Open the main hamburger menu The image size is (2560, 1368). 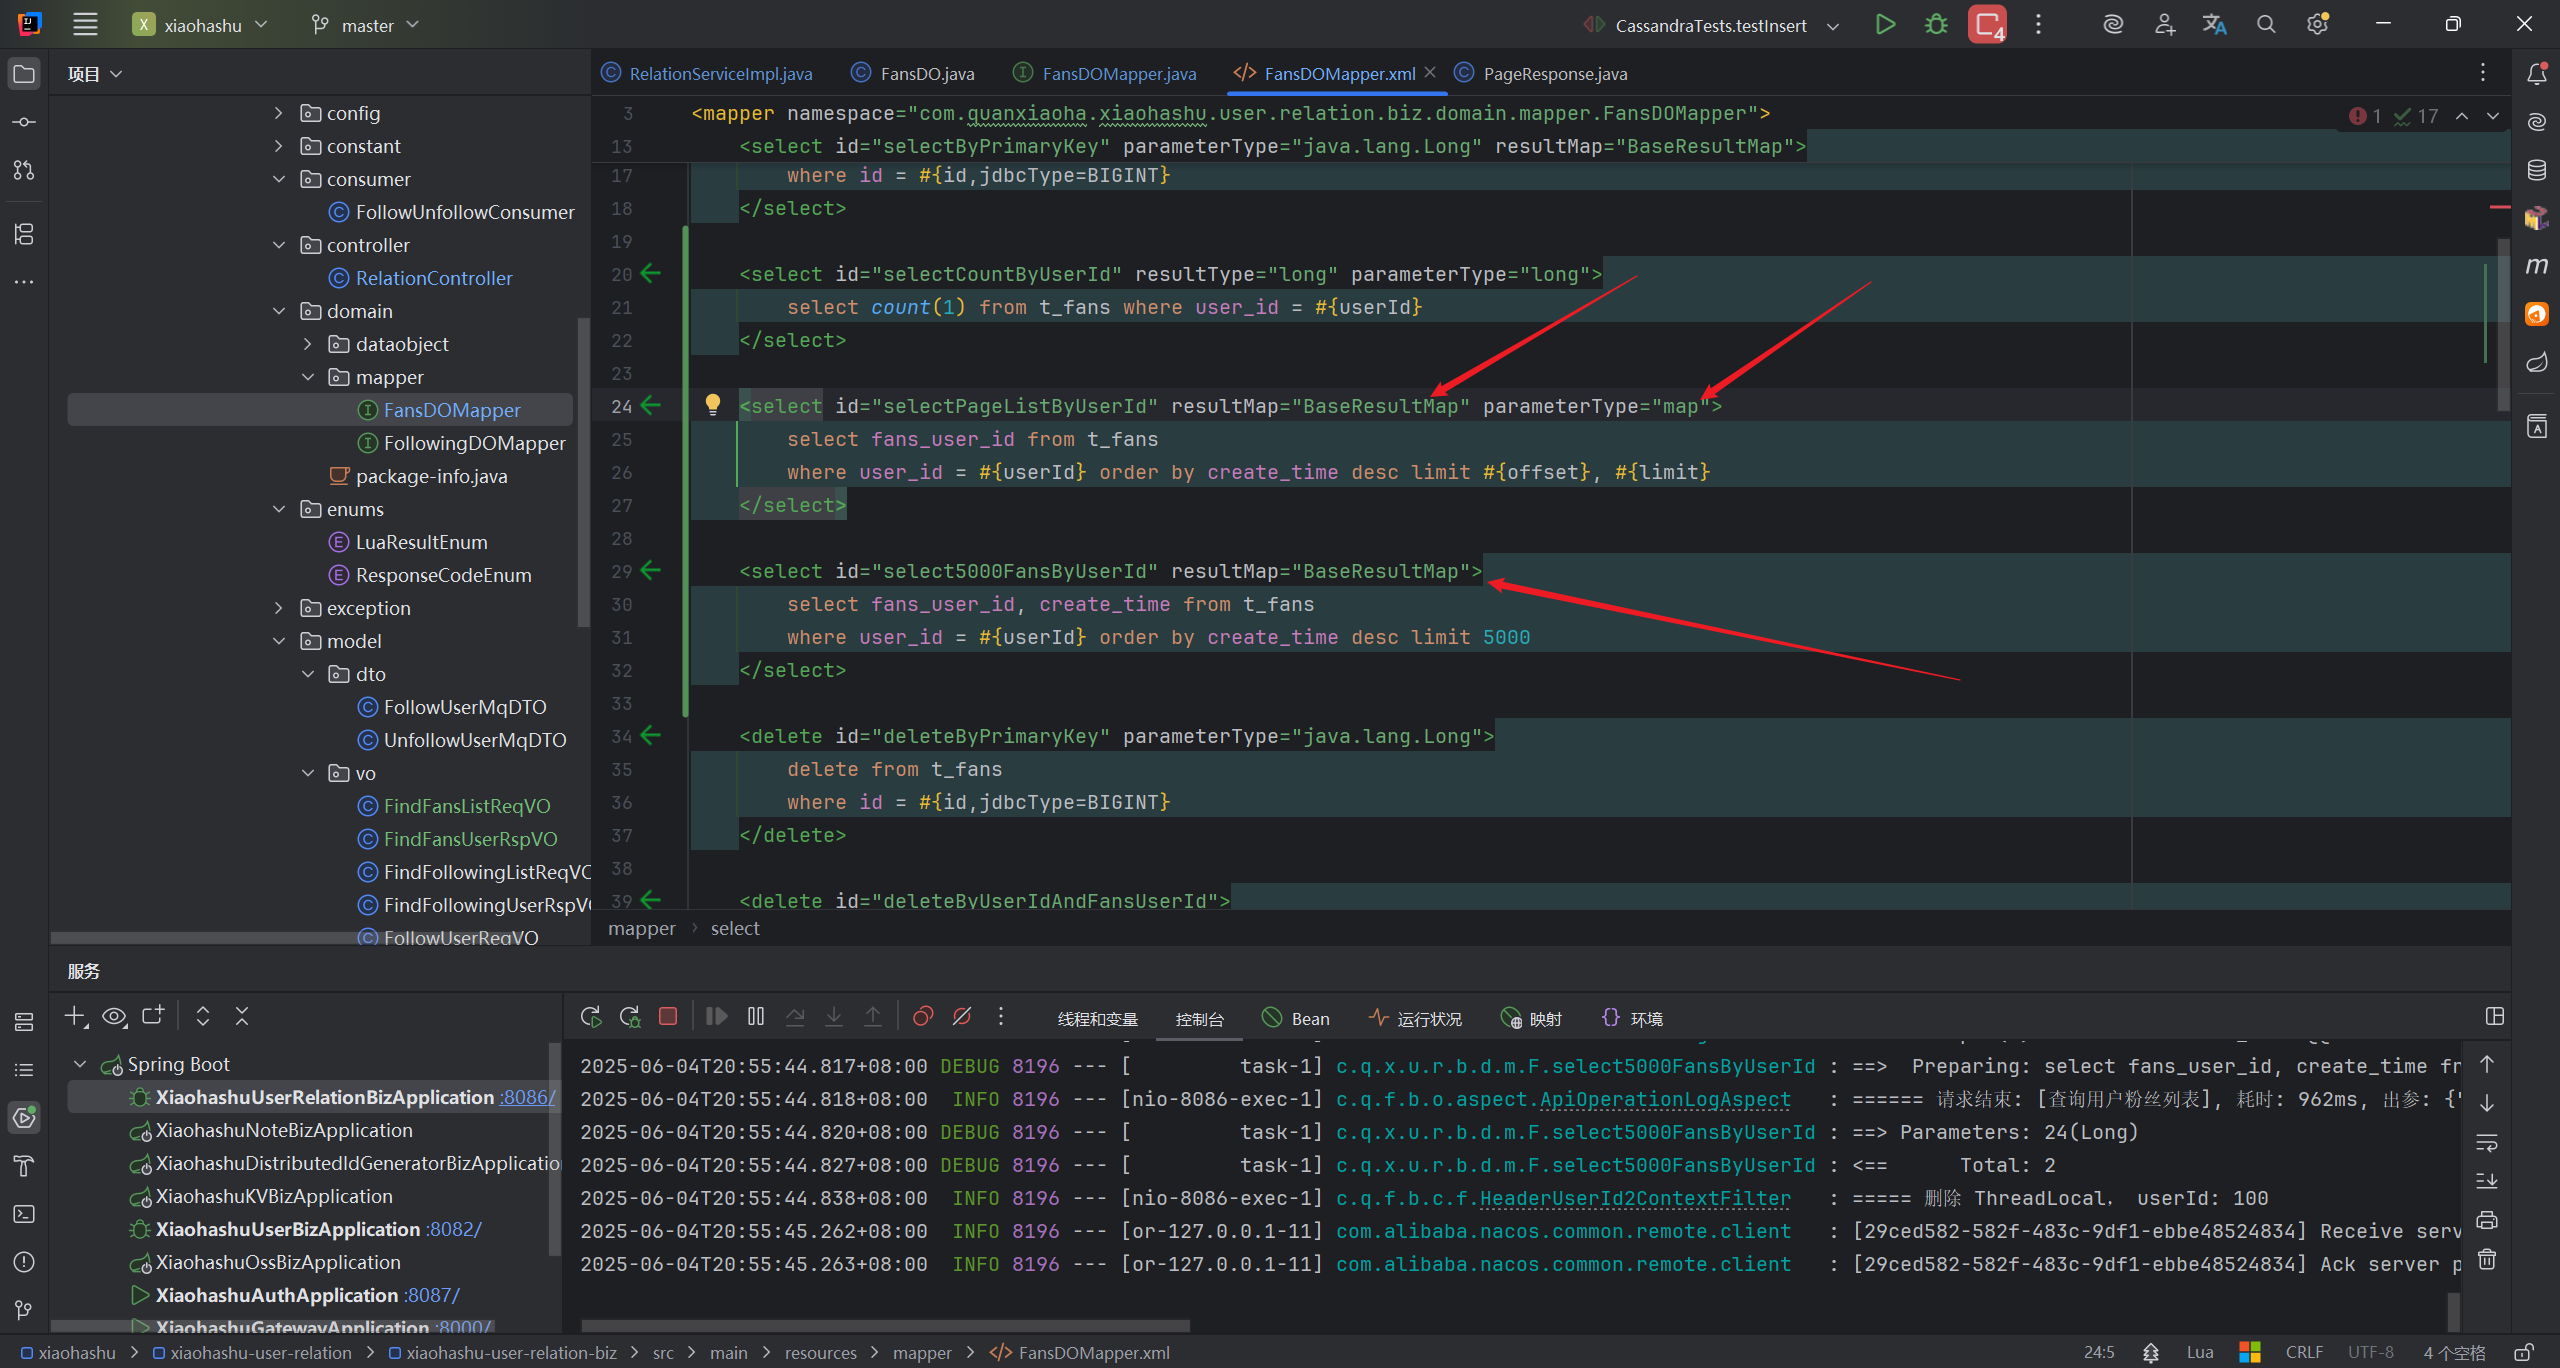86,24
